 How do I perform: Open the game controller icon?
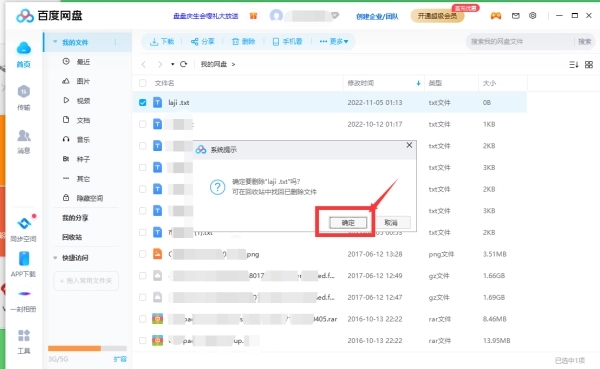(496, 16)
